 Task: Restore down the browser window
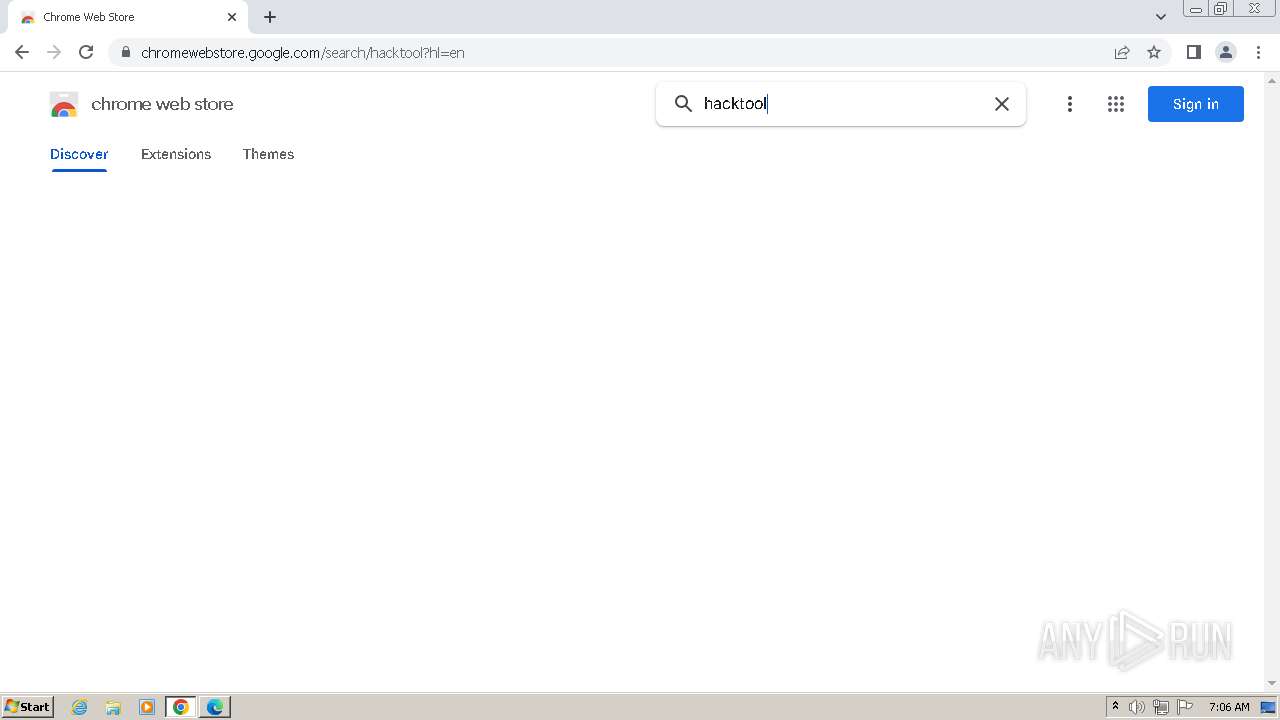click(1220, 9)
